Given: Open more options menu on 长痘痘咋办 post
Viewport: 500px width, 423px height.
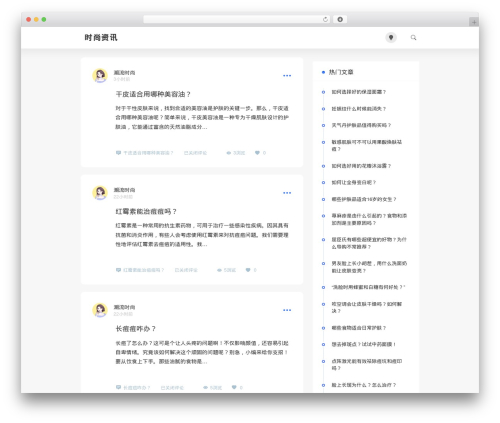Looking at the screenshot, I should [287, 310].
